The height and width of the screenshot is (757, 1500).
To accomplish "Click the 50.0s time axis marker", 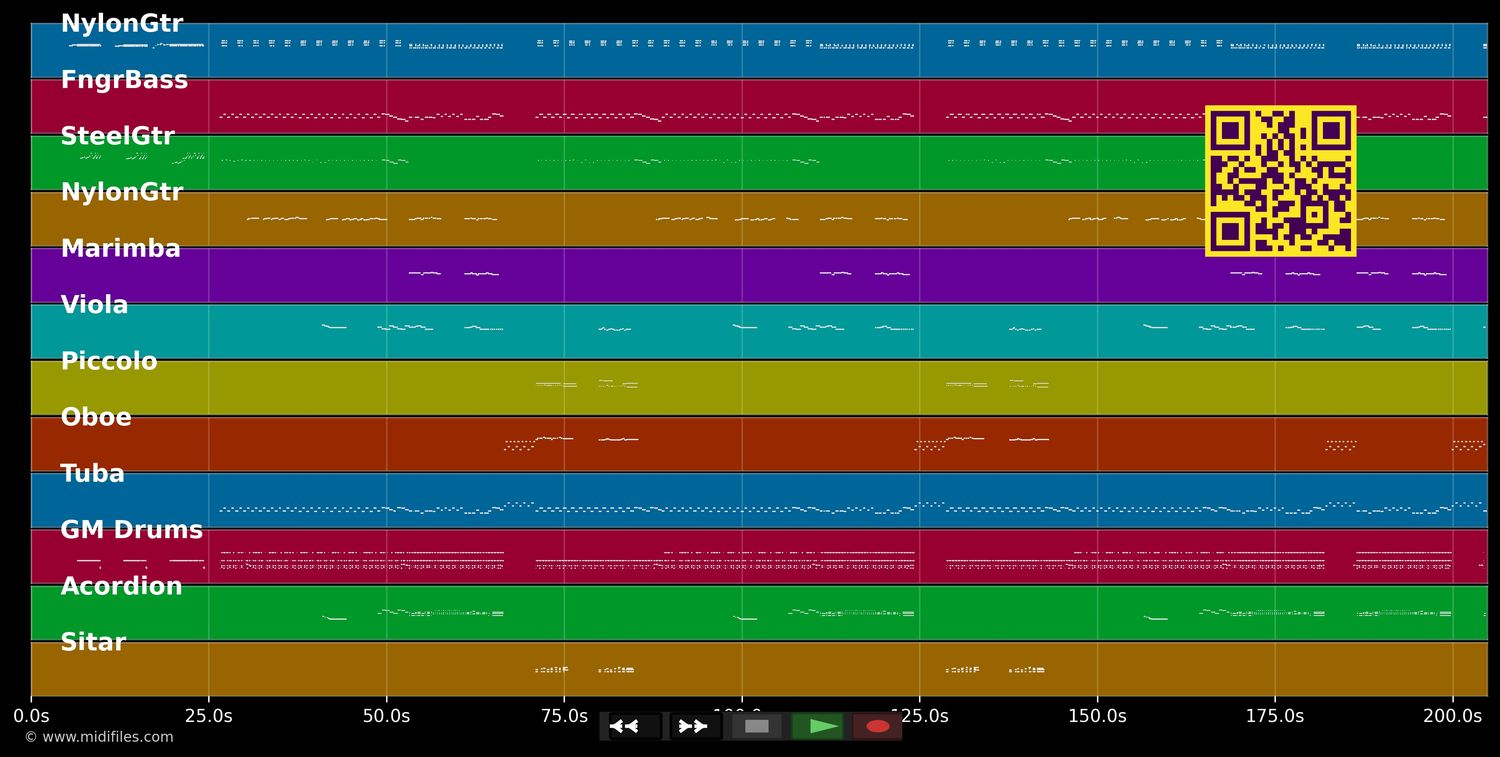I will click(x=386, y=716).
